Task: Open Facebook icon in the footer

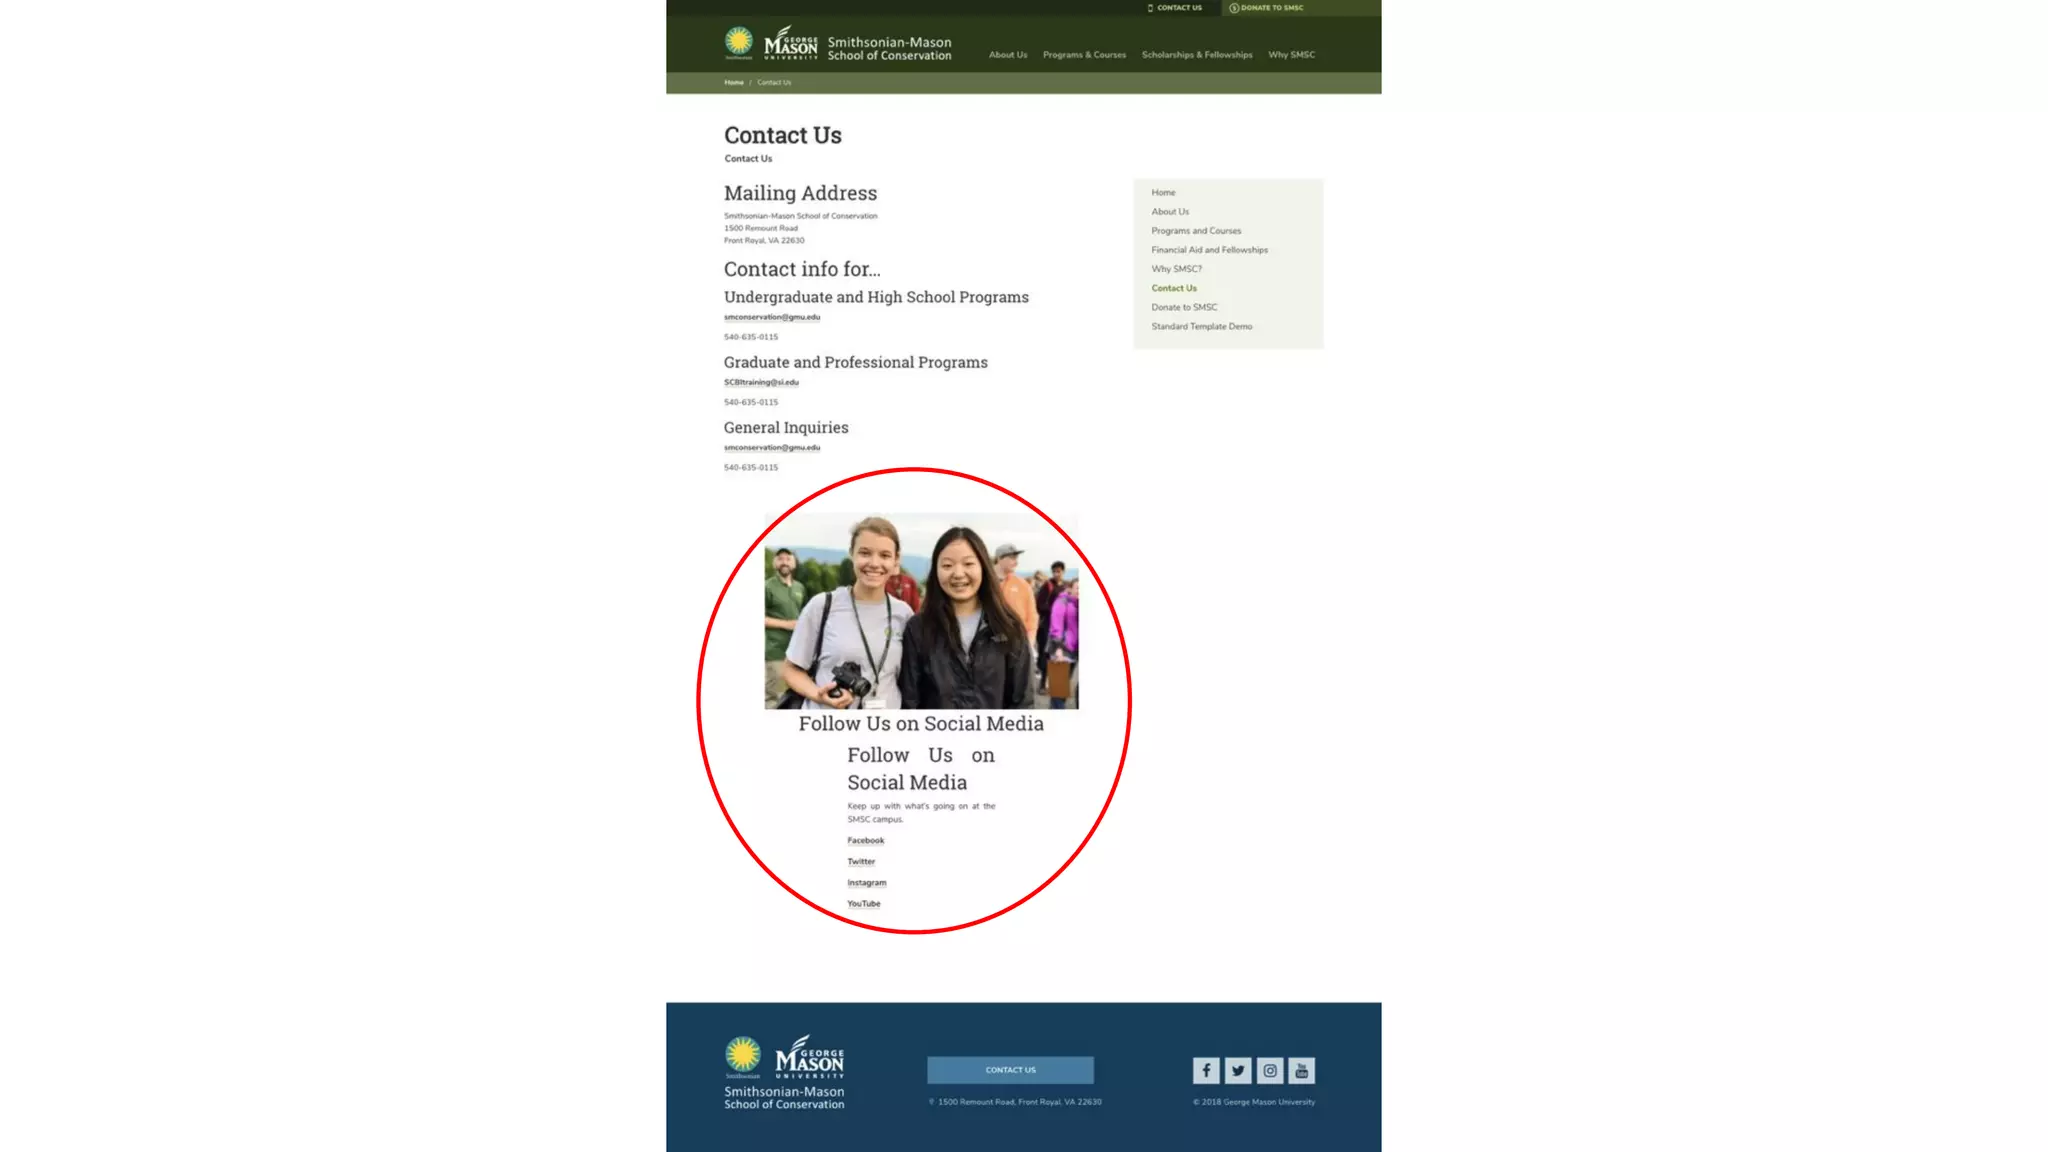Action: point(1206,1070)
